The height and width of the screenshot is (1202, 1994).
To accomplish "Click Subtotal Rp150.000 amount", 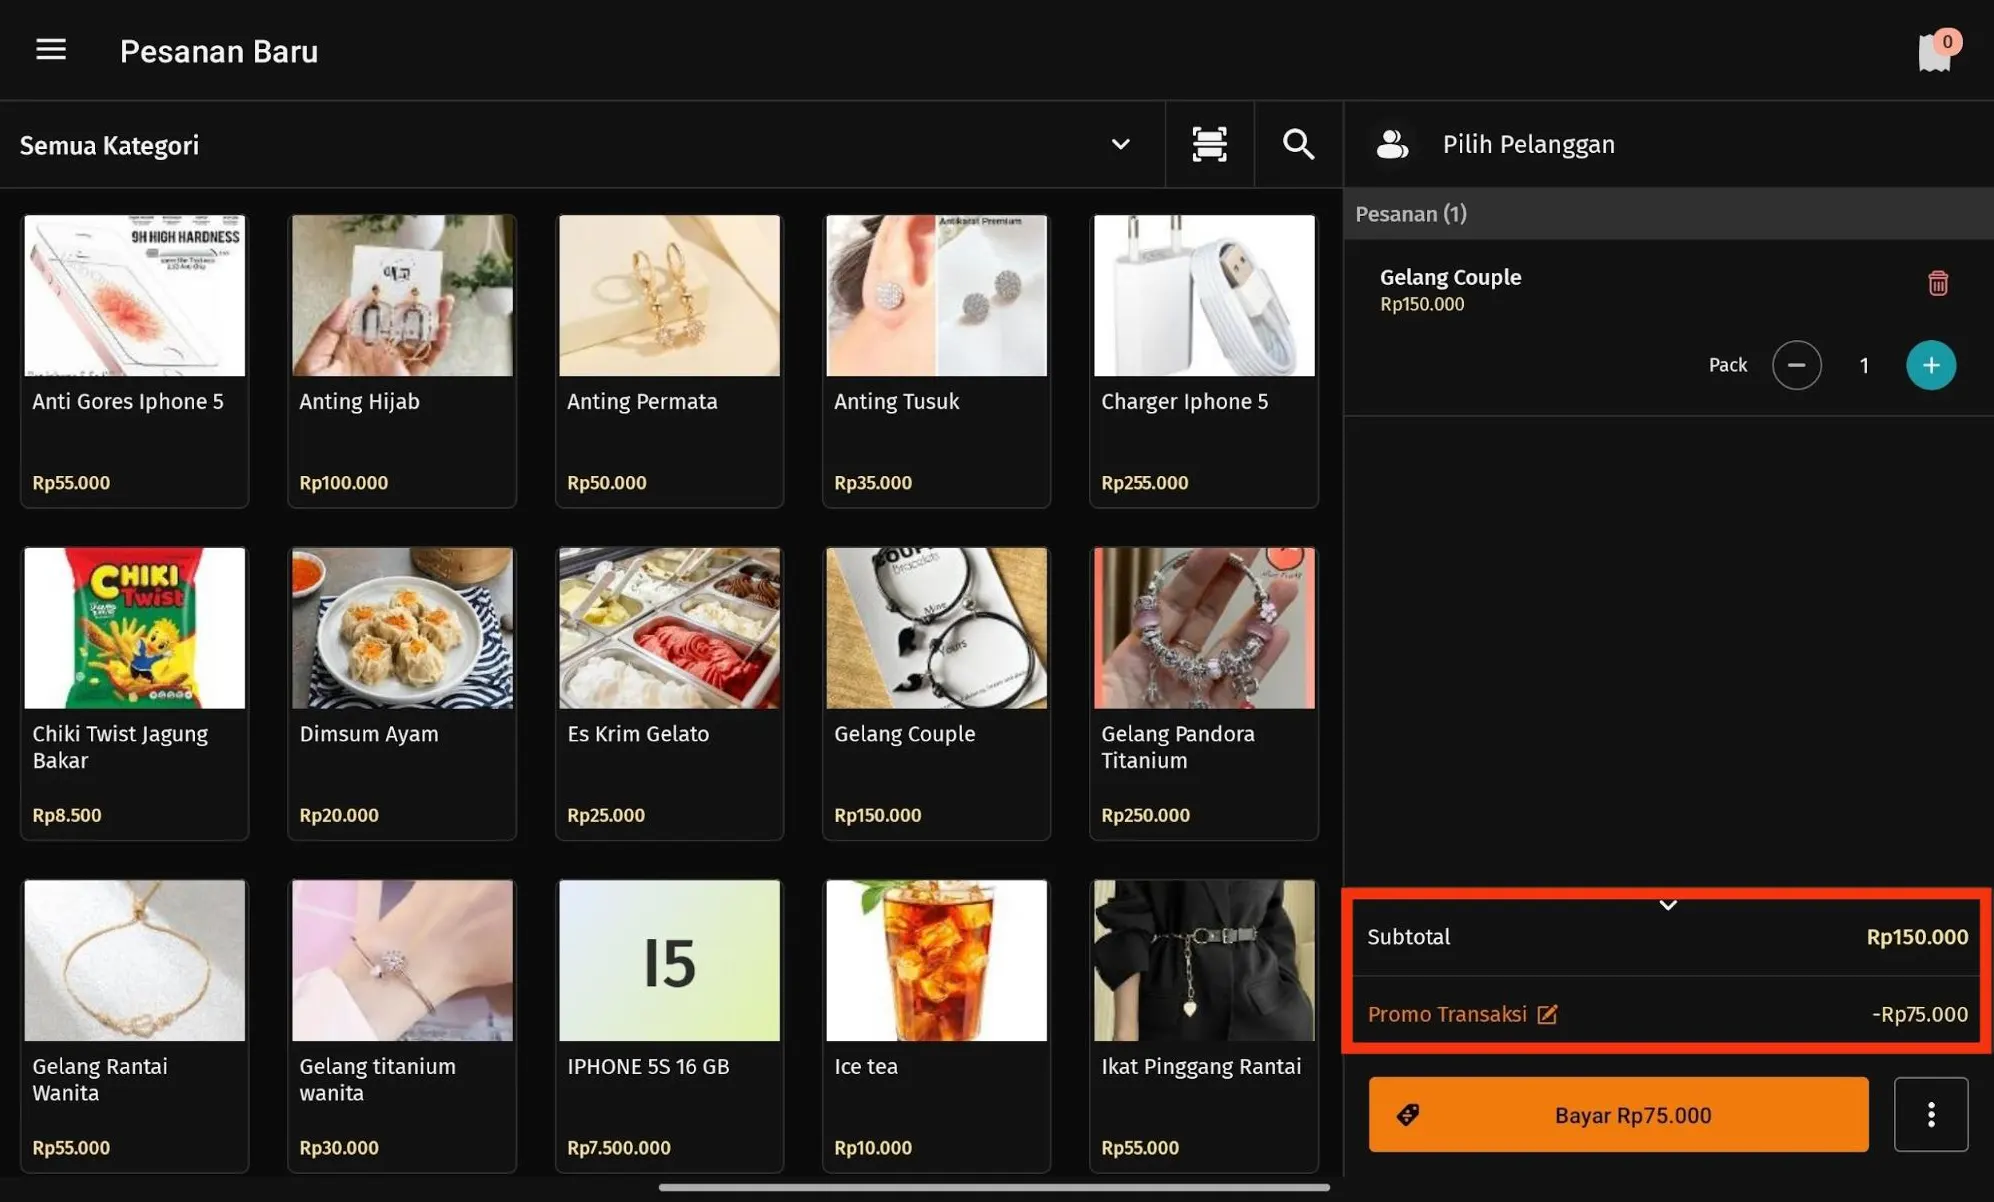I will pyautogui.click(x=1916, y=937).
